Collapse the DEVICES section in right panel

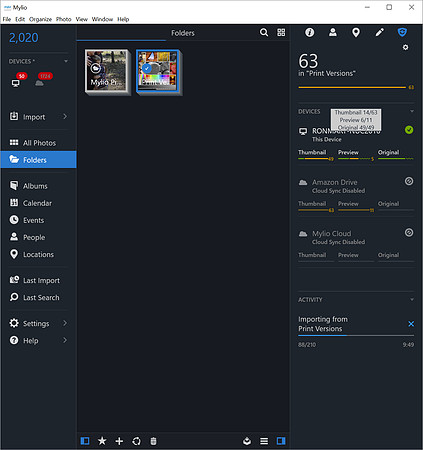click(412, 111)
